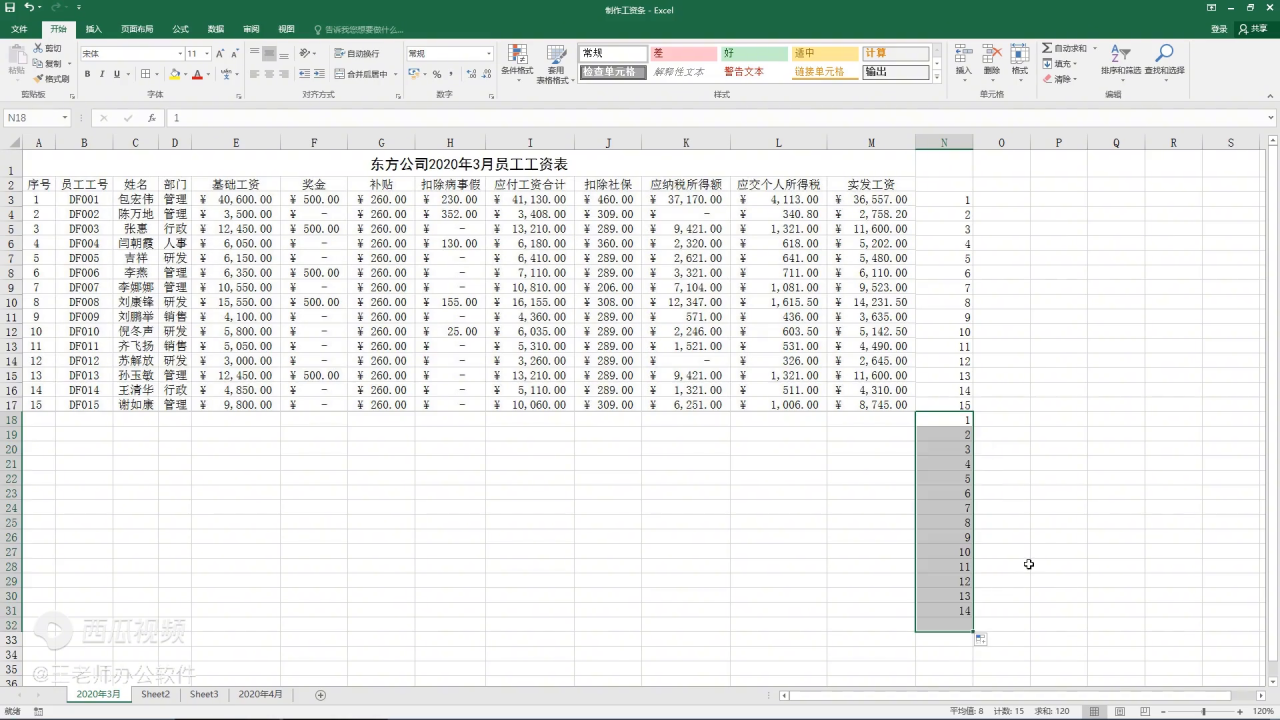Toggle middle vertical alignment
Screen dimensions: 1280x720
270,53
